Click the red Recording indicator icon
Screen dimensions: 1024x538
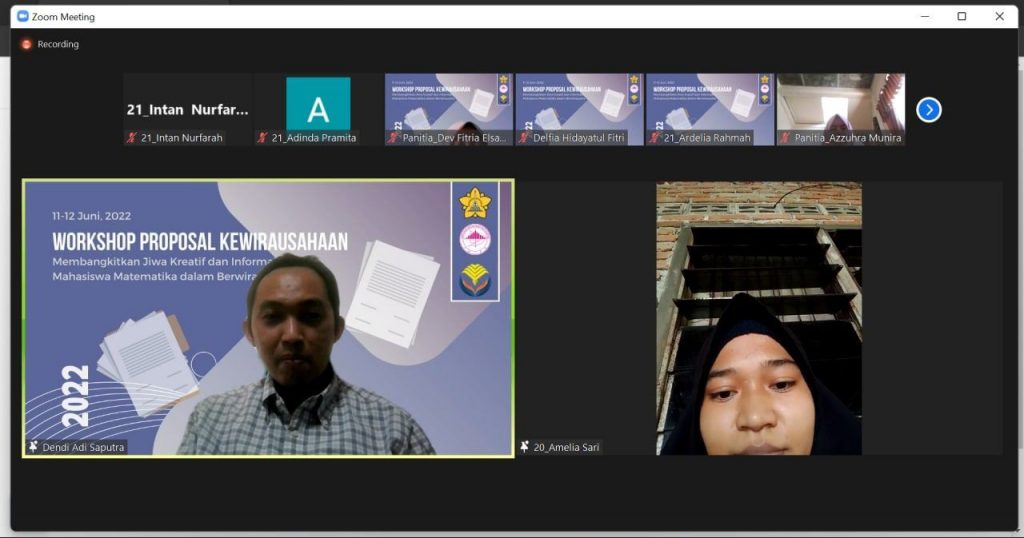(26, 44)
